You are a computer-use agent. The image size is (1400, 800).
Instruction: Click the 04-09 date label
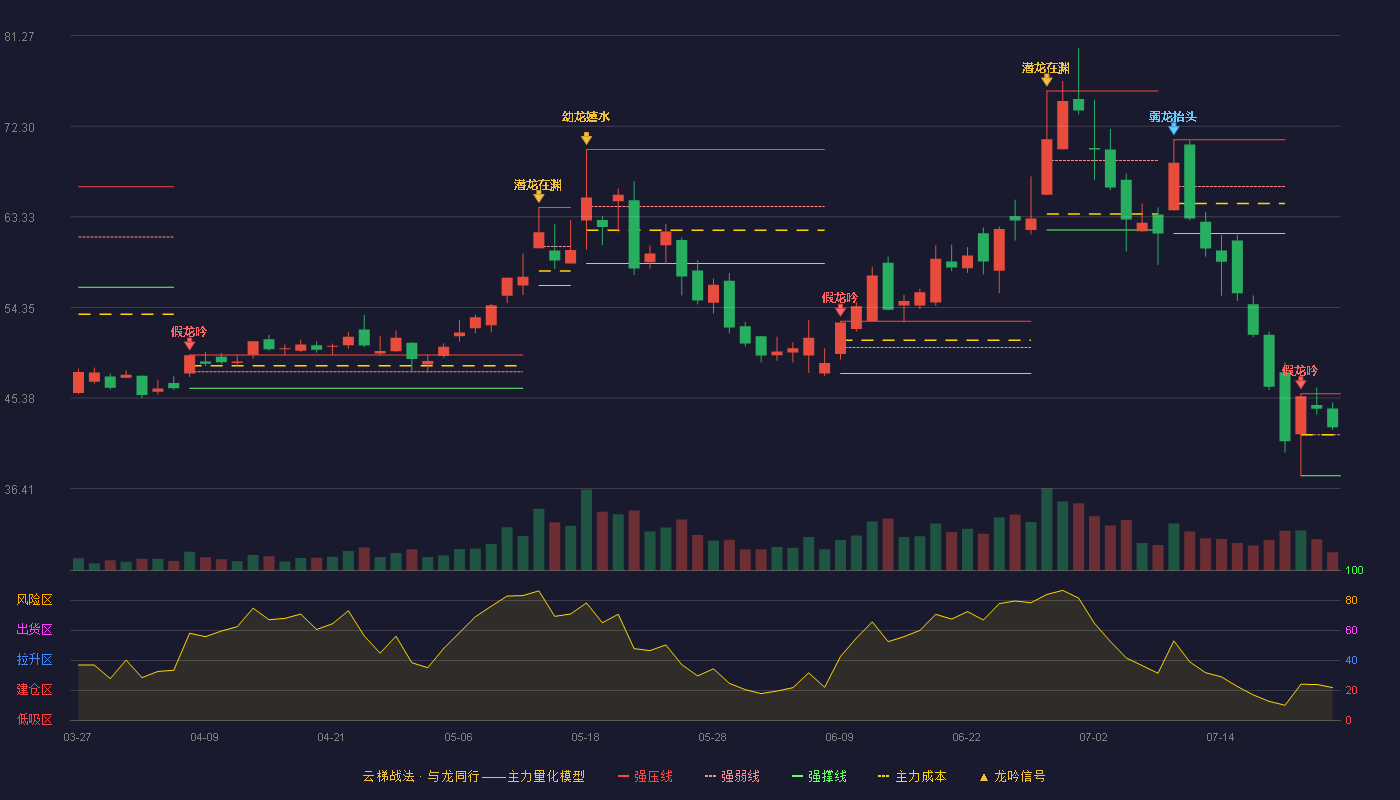(204, 737)
